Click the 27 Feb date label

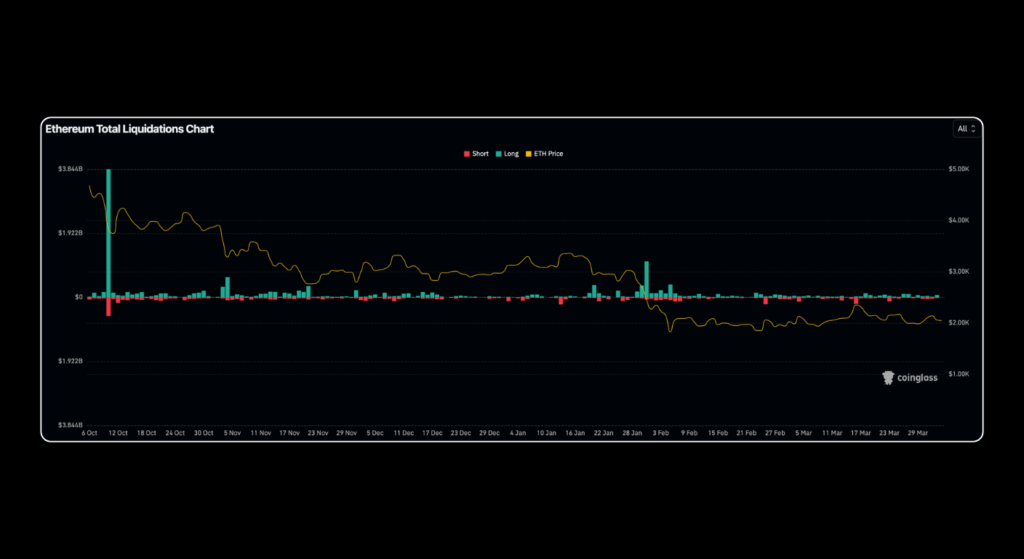tap(776, 433)
